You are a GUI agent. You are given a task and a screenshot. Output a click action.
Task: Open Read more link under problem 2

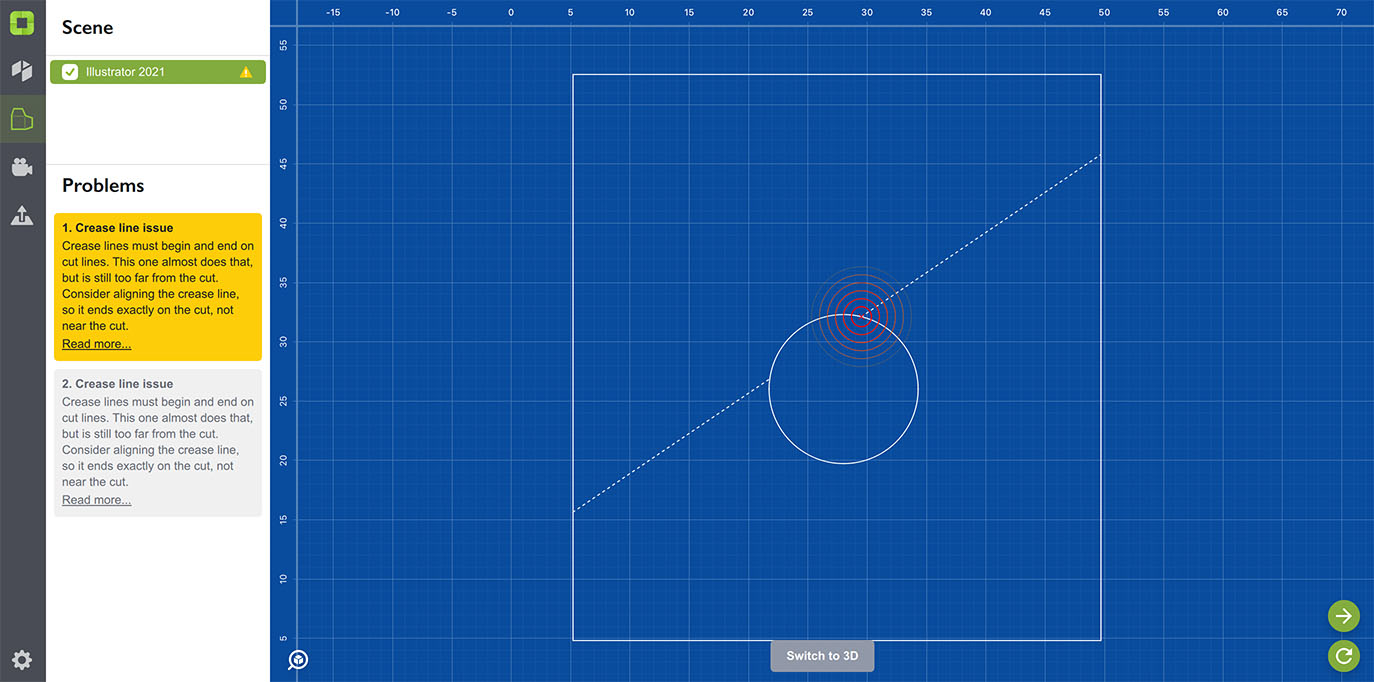click(x=96, y=499)
